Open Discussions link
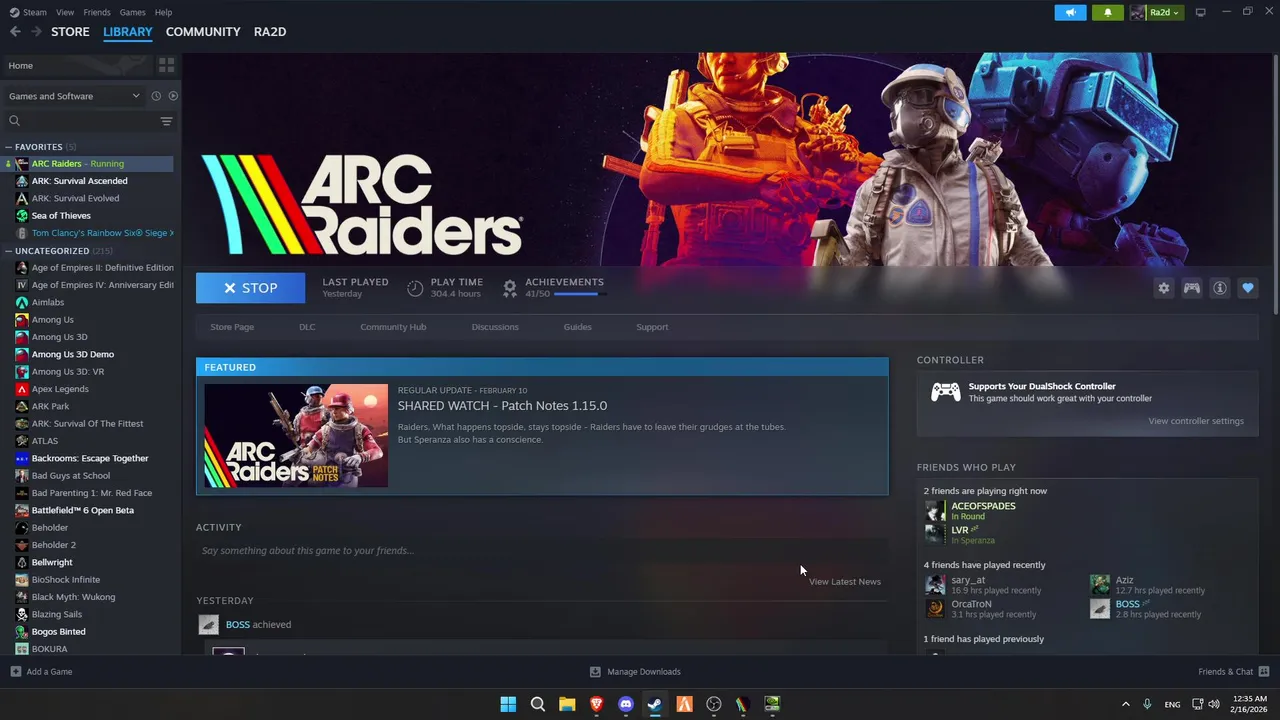 [495, 327]
